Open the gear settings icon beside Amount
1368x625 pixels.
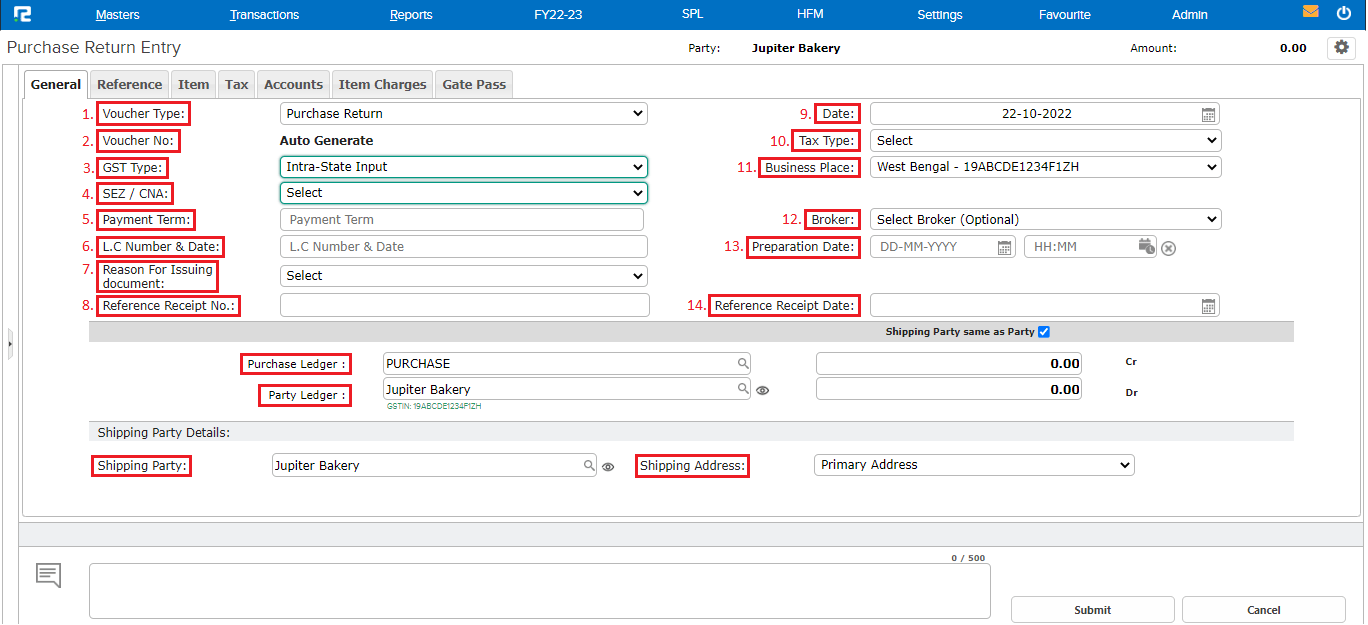pyautogui.click(x=1340, y=48)
